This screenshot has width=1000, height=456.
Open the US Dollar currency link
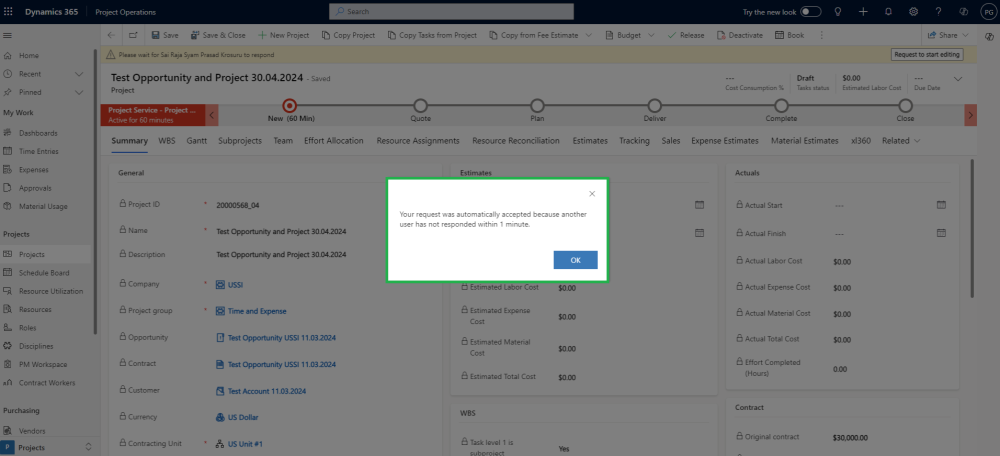point(242,418)
